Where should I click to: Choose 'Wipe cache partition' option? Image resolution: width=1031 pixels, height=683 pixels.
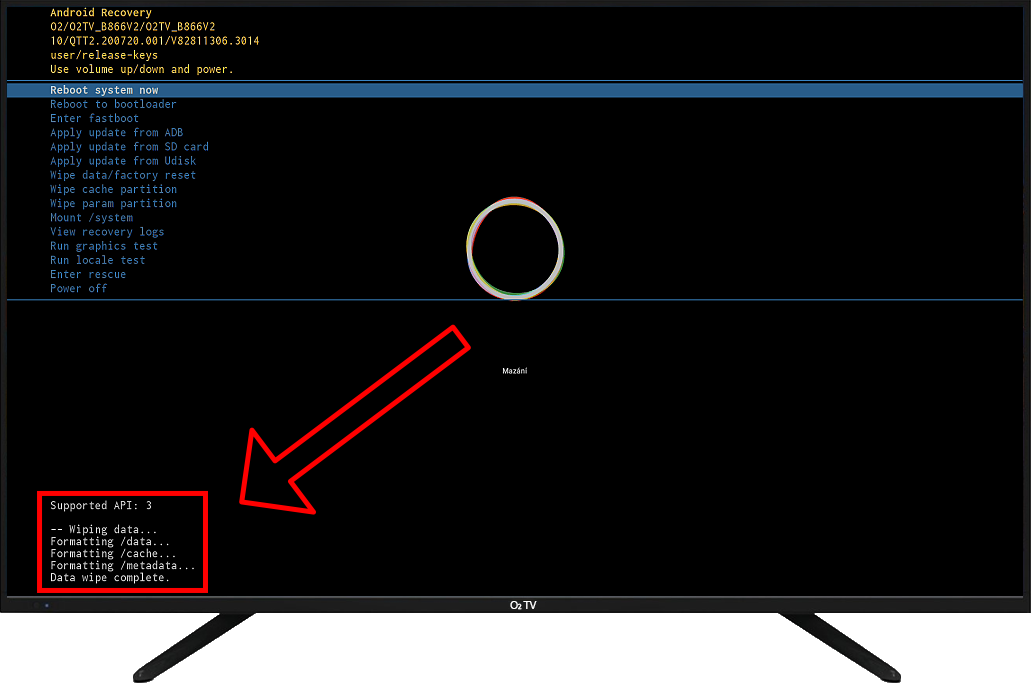113,189
